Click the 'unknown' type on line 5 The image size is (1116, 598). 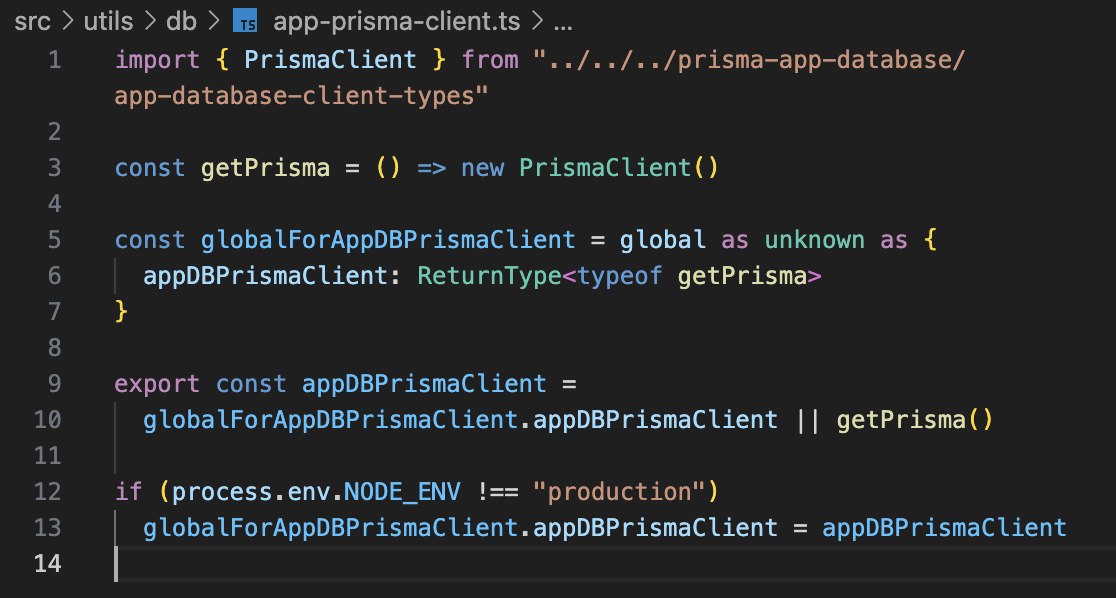814,240
